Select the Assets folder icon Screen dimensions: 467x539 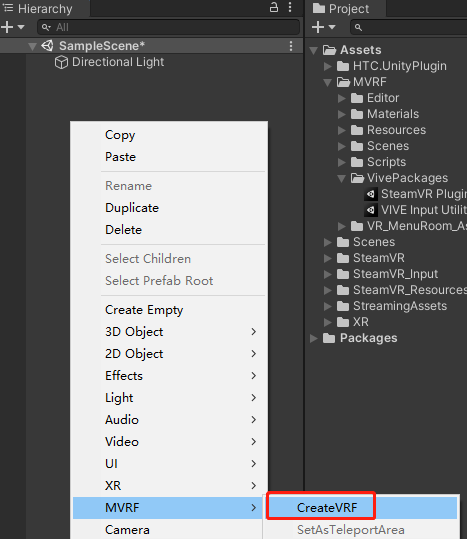(x=329, y=50)
